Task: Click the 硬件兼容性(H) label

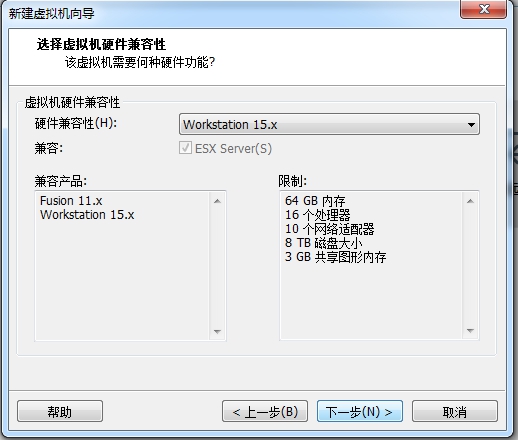Action: click(x=76, y=123)
